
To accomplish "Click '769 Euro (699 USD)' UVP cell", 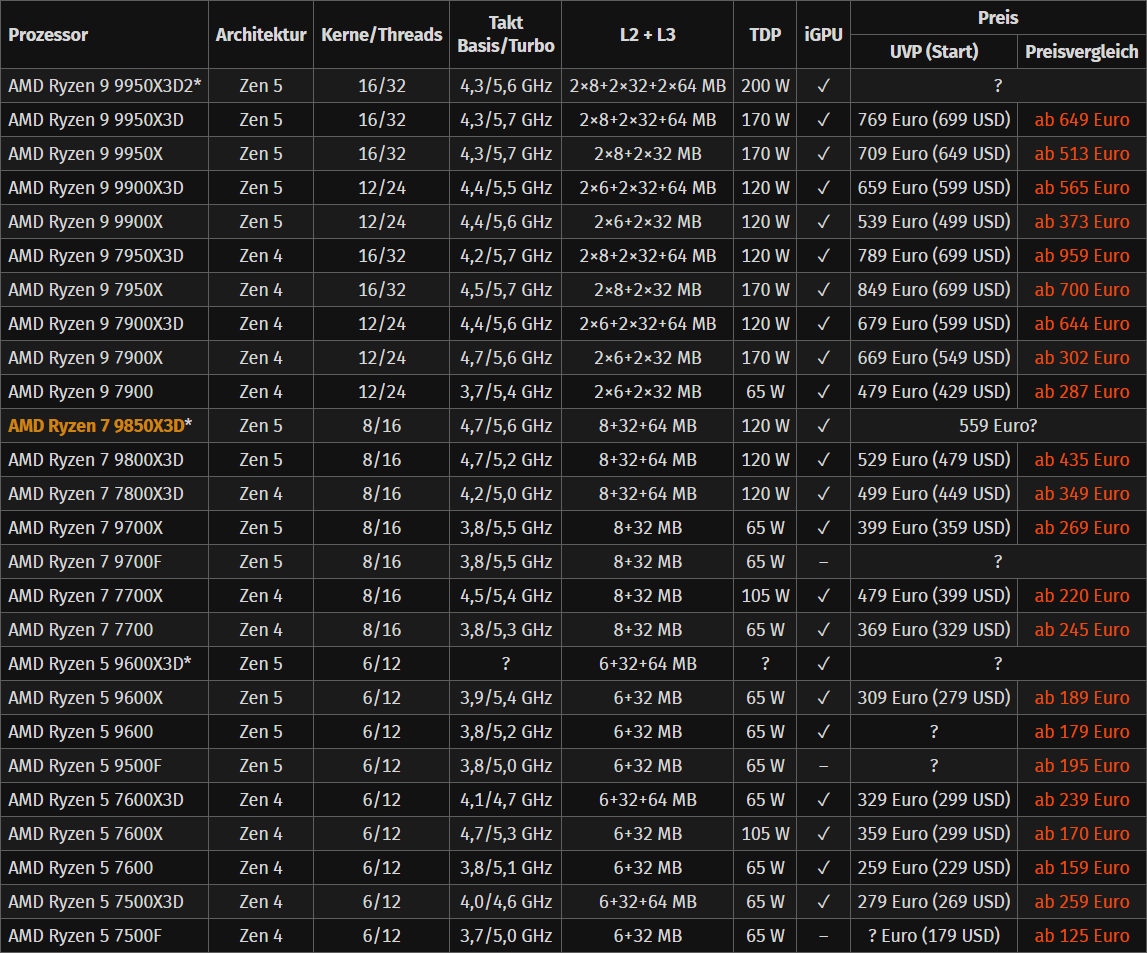I will coord(933,120).
